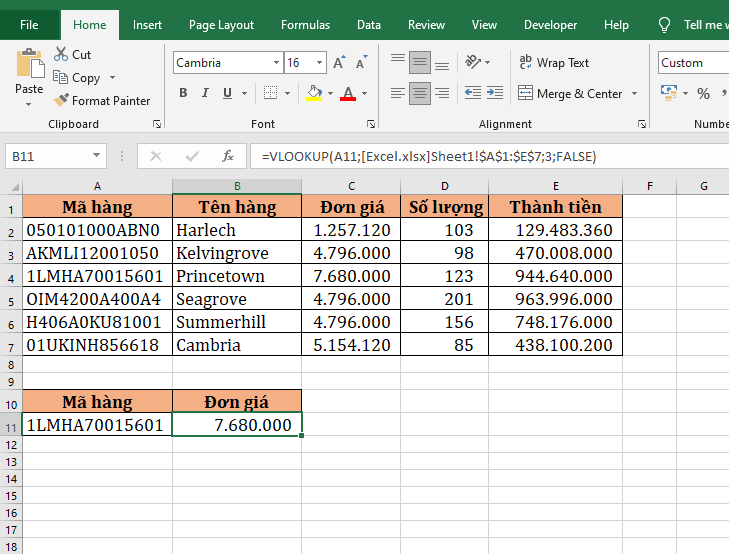Viewport: 729px width, 554px height.
Task: Enable Wrap Text for the cell
Action: point(553,63)
